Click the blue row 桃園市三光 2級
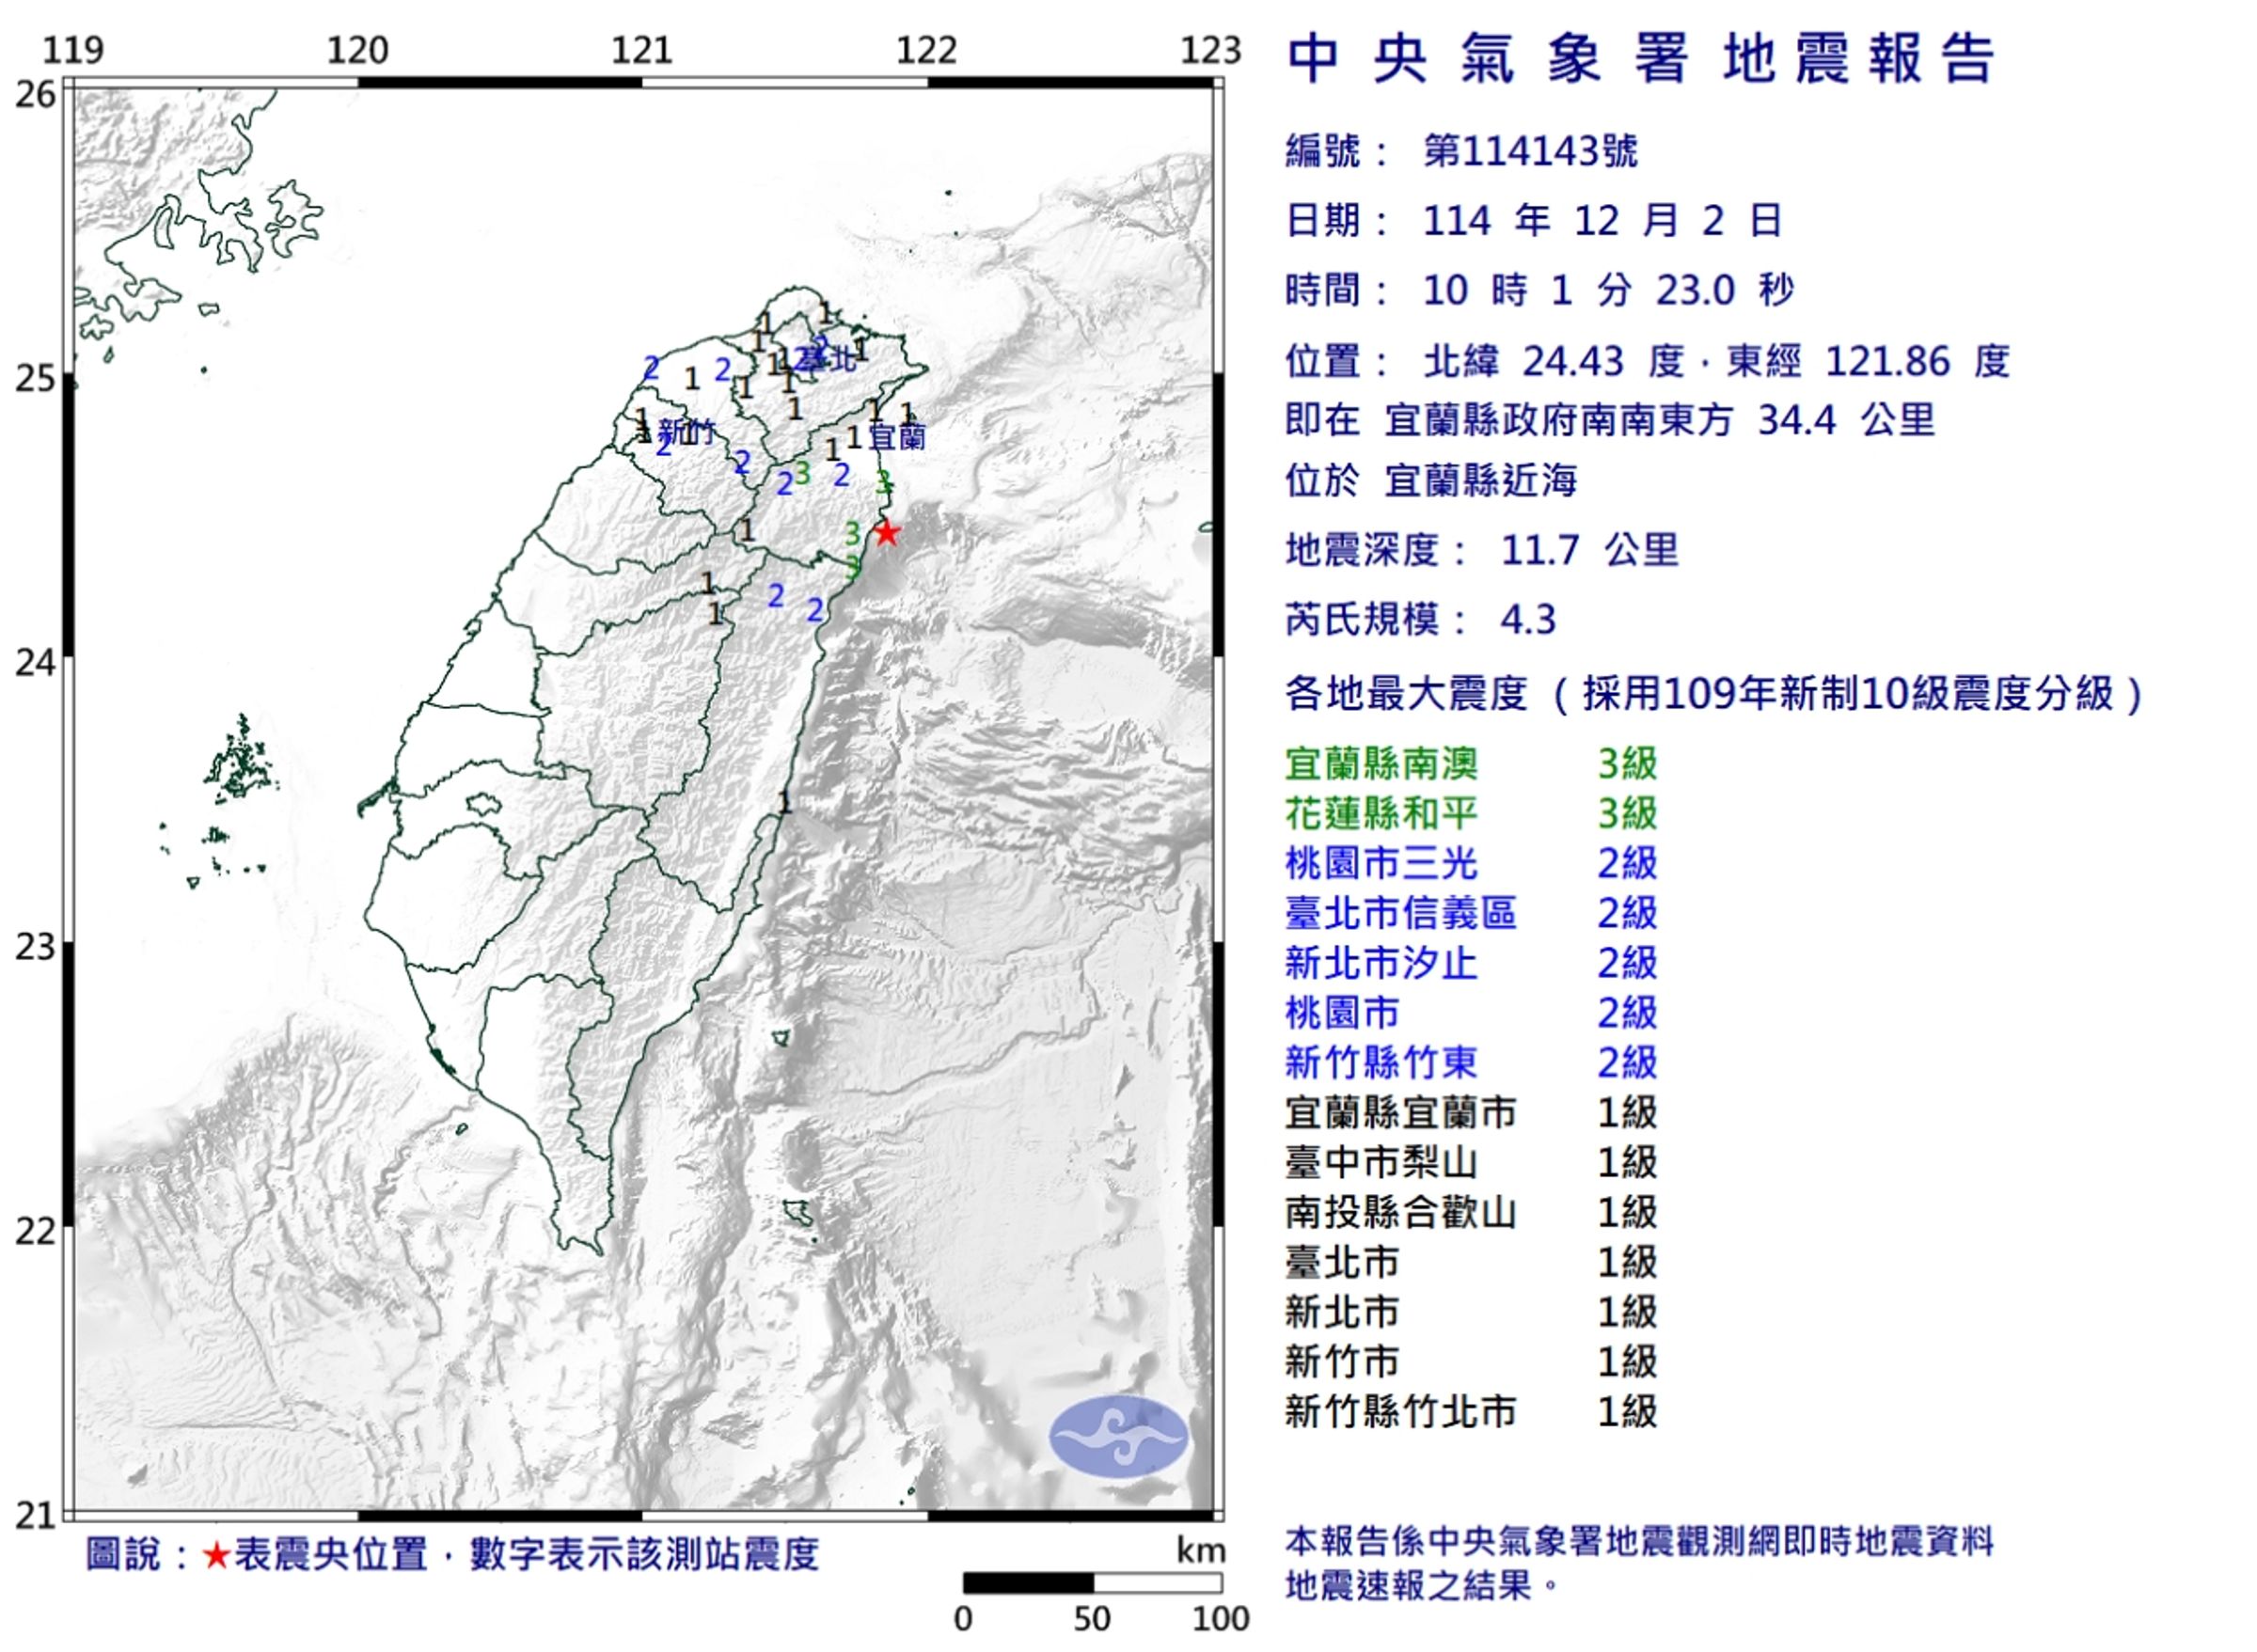This screenshot has height=1652, width=2257. (1471, 864)
